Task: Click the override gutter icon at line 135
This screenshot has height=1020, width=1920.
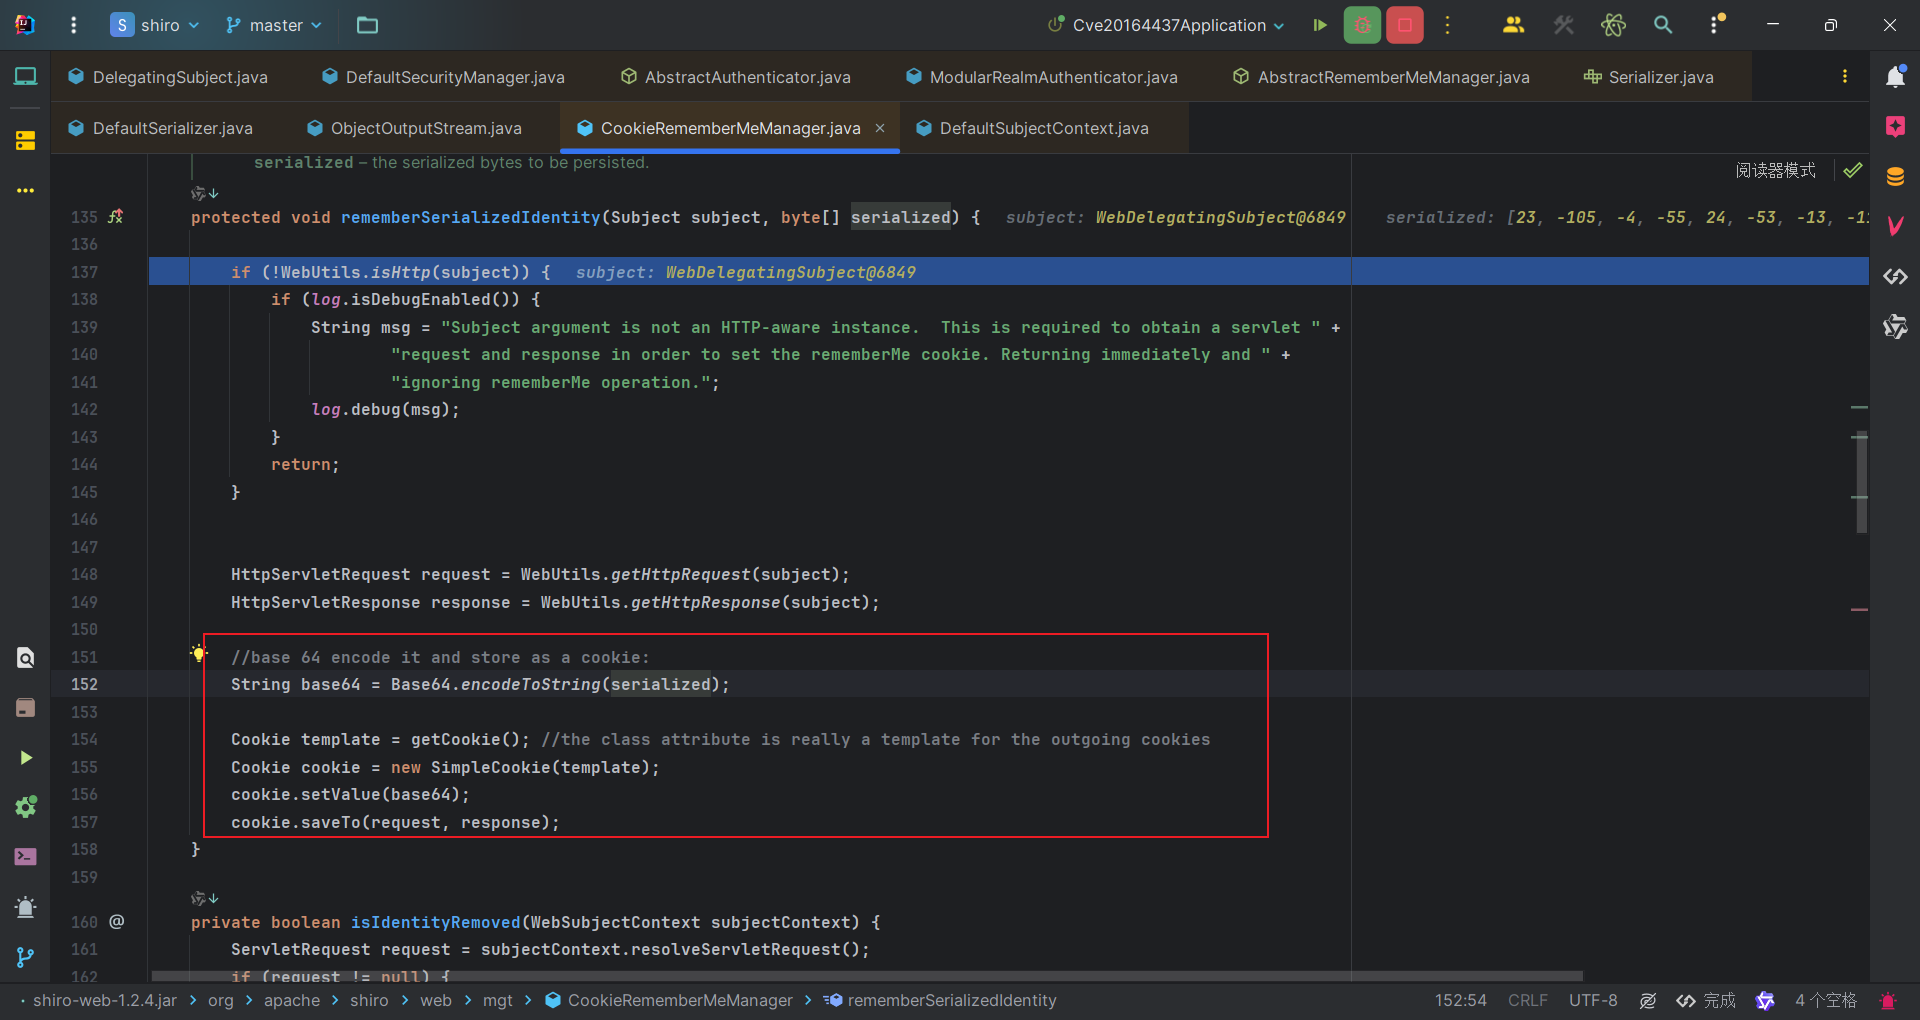Action: (116, 216)
